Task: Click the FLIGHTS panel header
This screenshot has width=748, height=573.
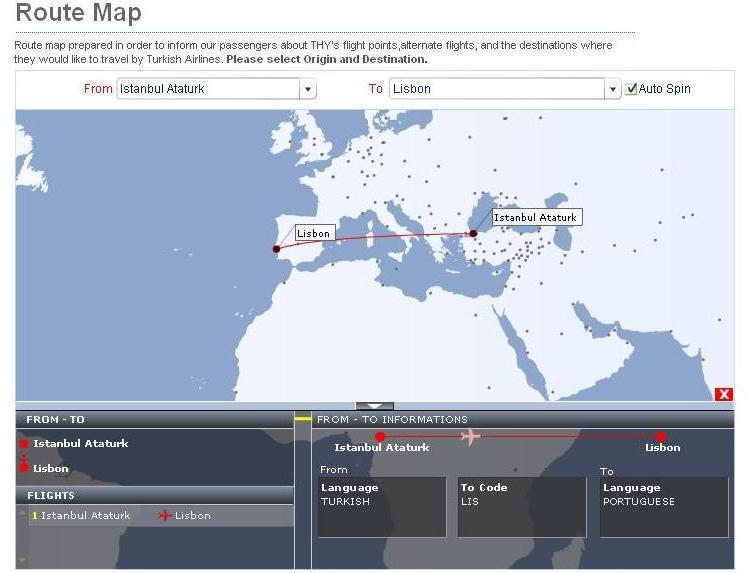Action: point(155,496)
